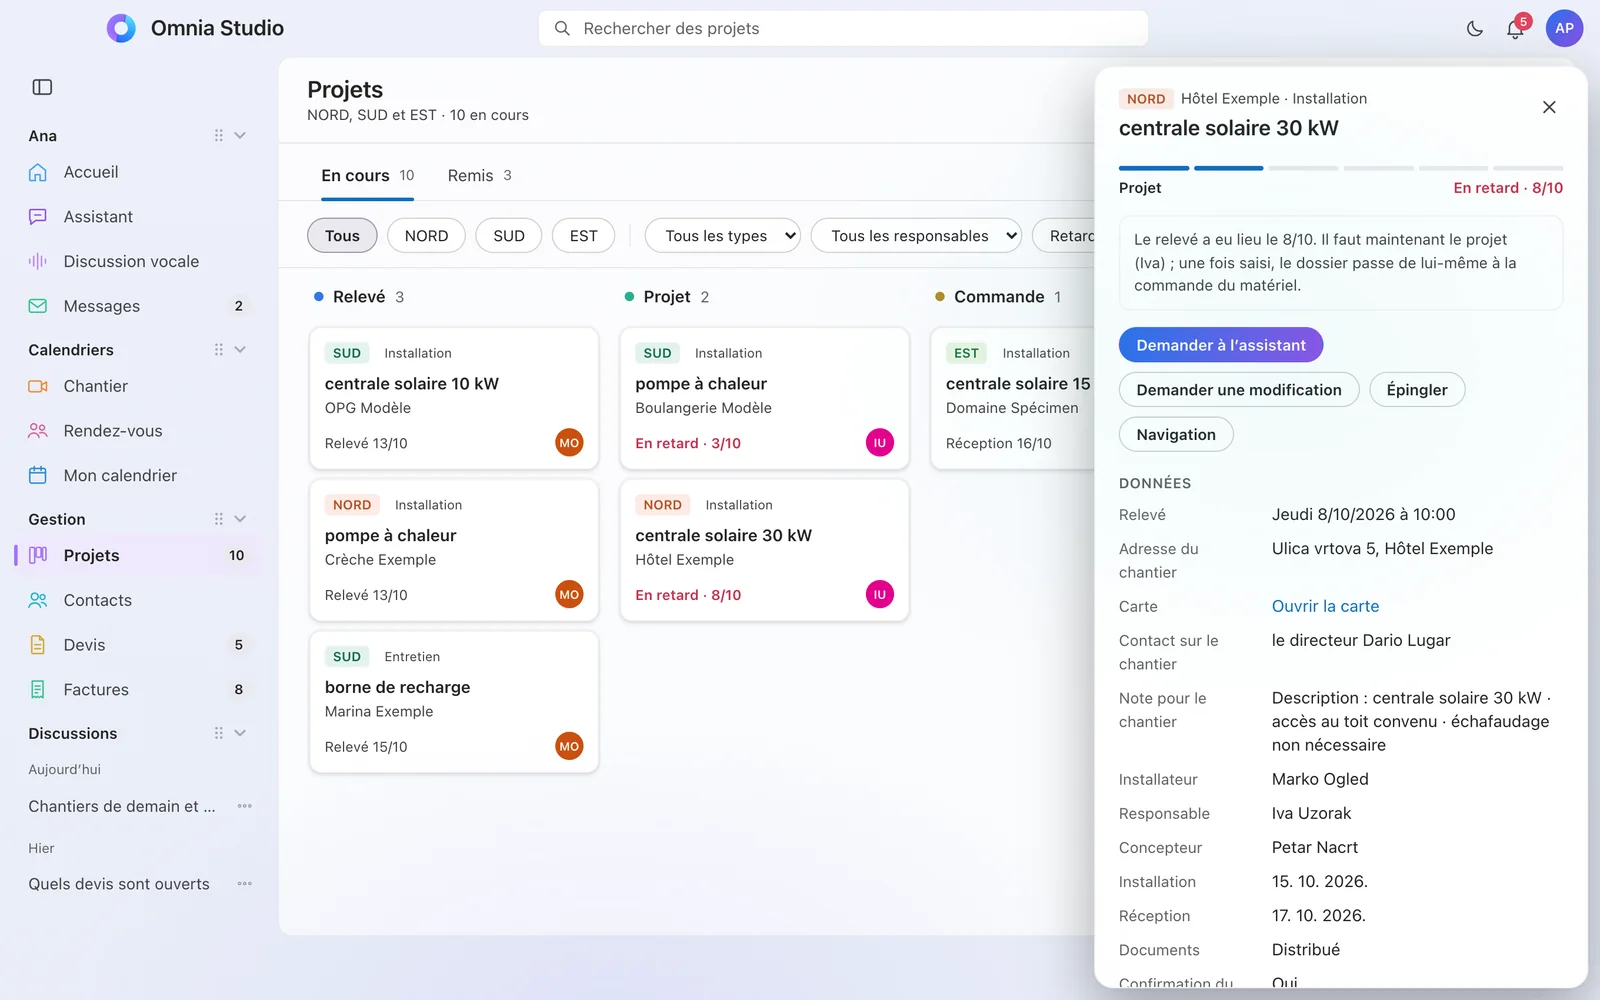Collapse the Calendriers section chevron
The width and height of the screenshot is (1600, 1000).
(240, 349)
